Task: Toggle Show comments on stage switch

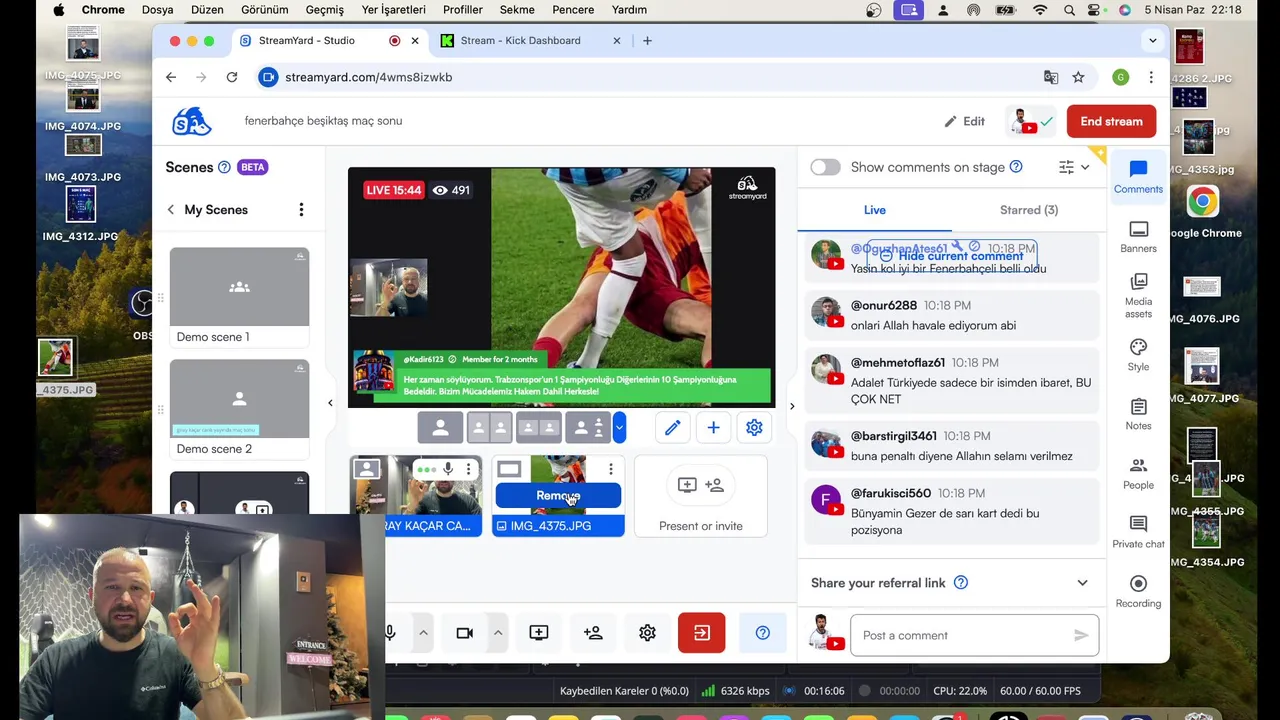Action: (x=825, y=167)
